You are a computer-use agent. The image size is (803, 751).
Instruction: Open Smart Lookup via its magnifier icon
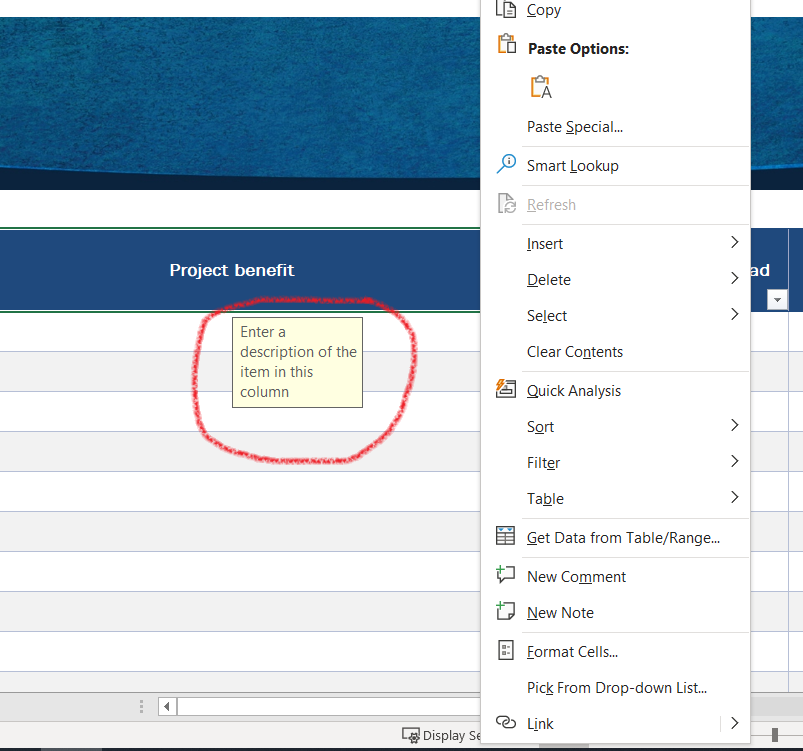(506, 162)
